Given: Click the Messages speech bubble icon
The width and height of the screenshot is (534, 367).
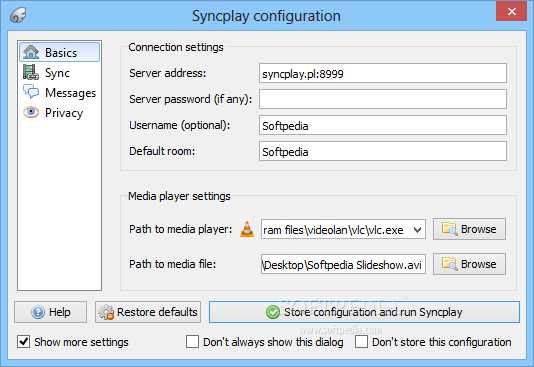Looking at the screenshot, I should coord(31,92).
